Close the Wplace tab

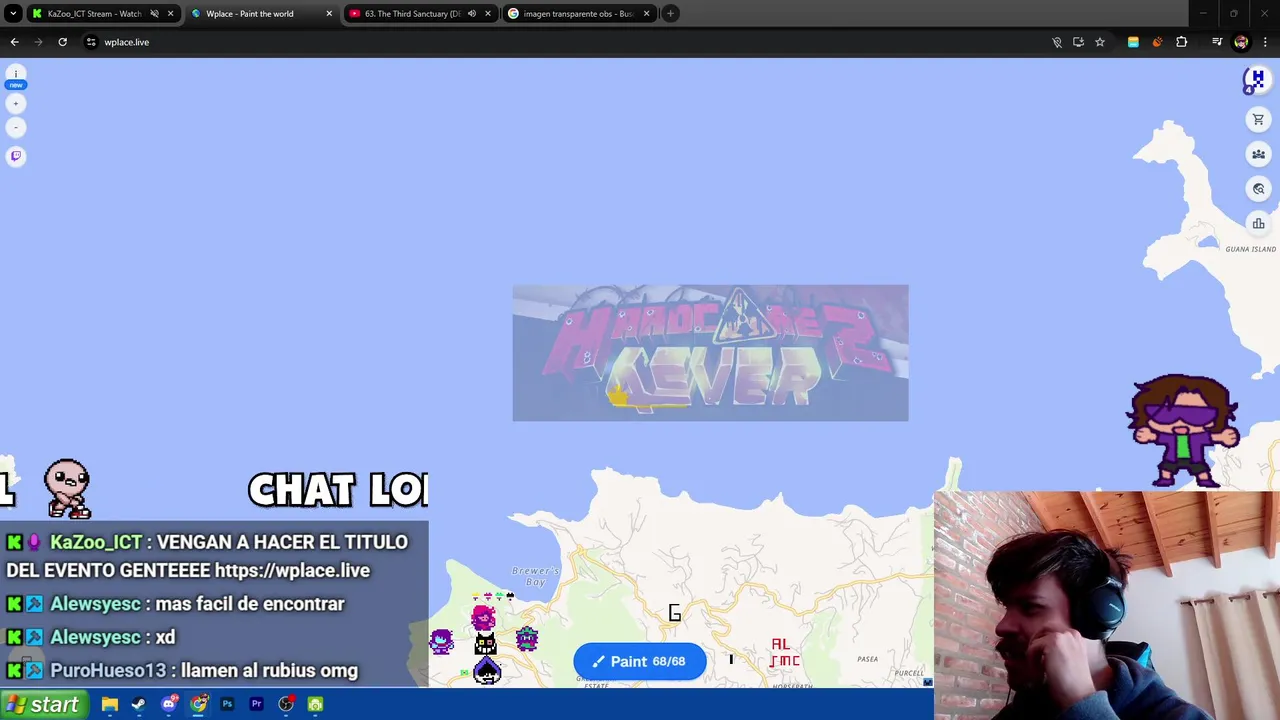coord(329,14)
